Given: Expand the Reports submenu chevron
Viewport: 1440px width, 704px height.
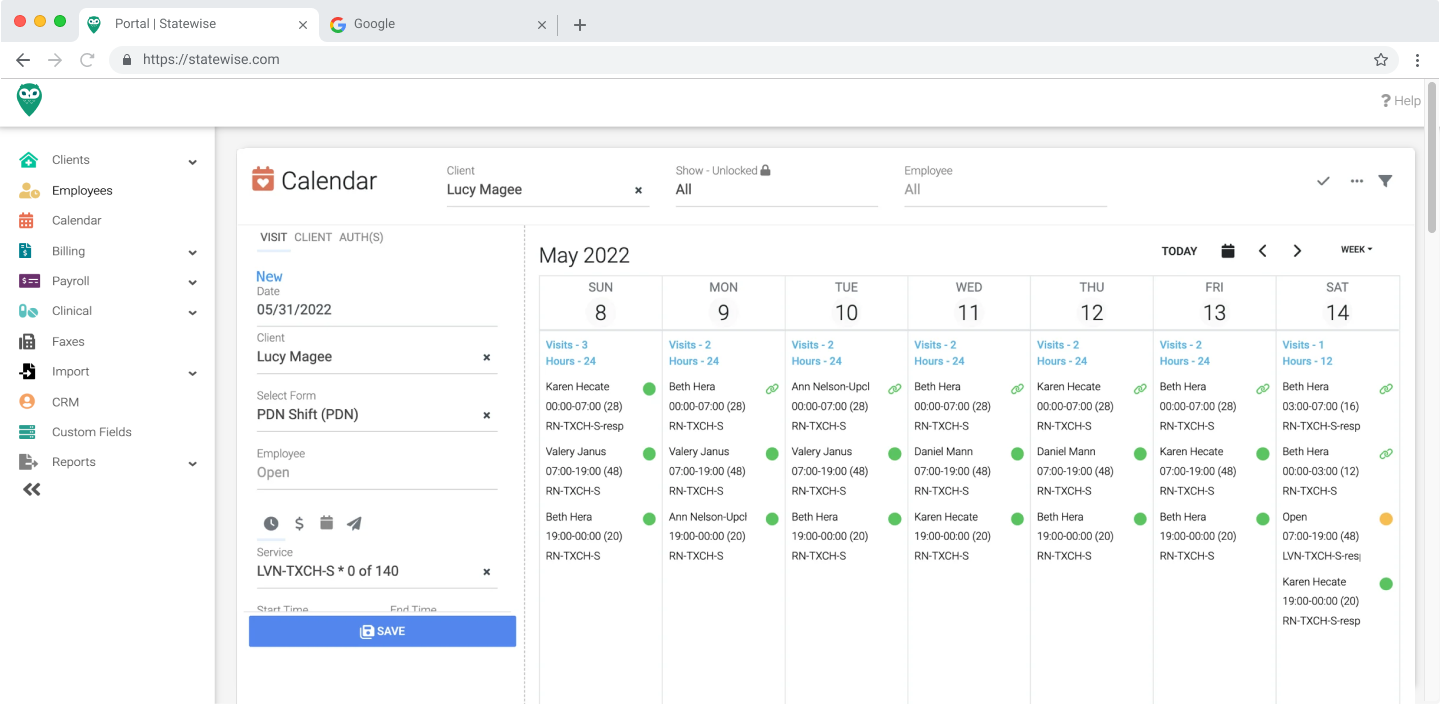Looking at the screenshot, I should pos(192,463).
